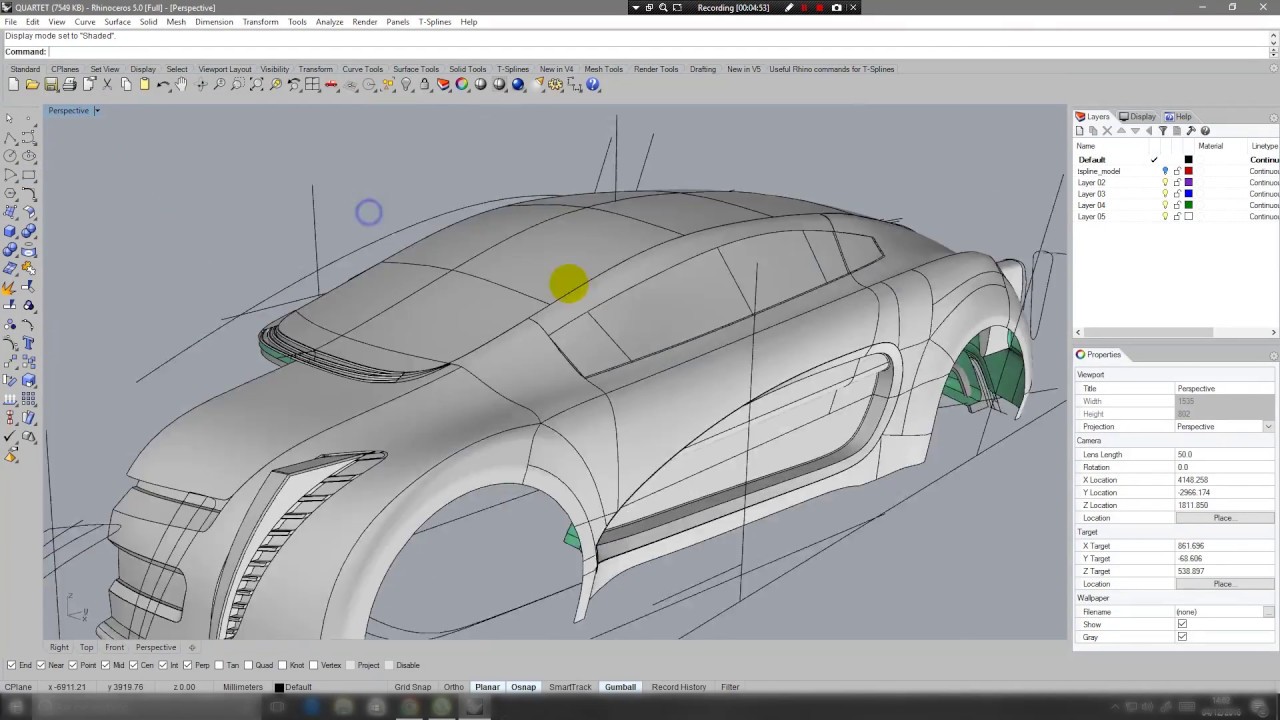The width and height of the screenshot is (1280, 720).
Task: Click the Zoom Extents toolbar icon
Action: [x=256, y=85]
